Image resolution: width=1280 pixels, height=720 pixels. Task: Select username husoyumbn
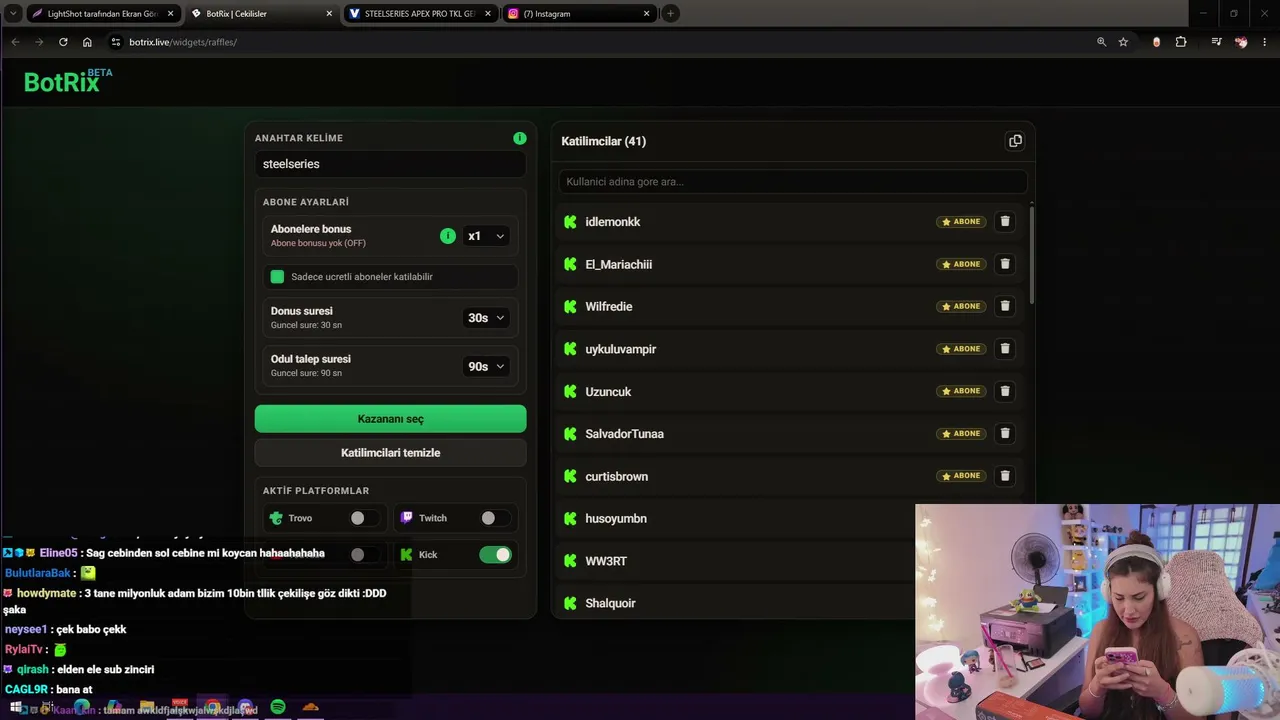tap(616, 519)
